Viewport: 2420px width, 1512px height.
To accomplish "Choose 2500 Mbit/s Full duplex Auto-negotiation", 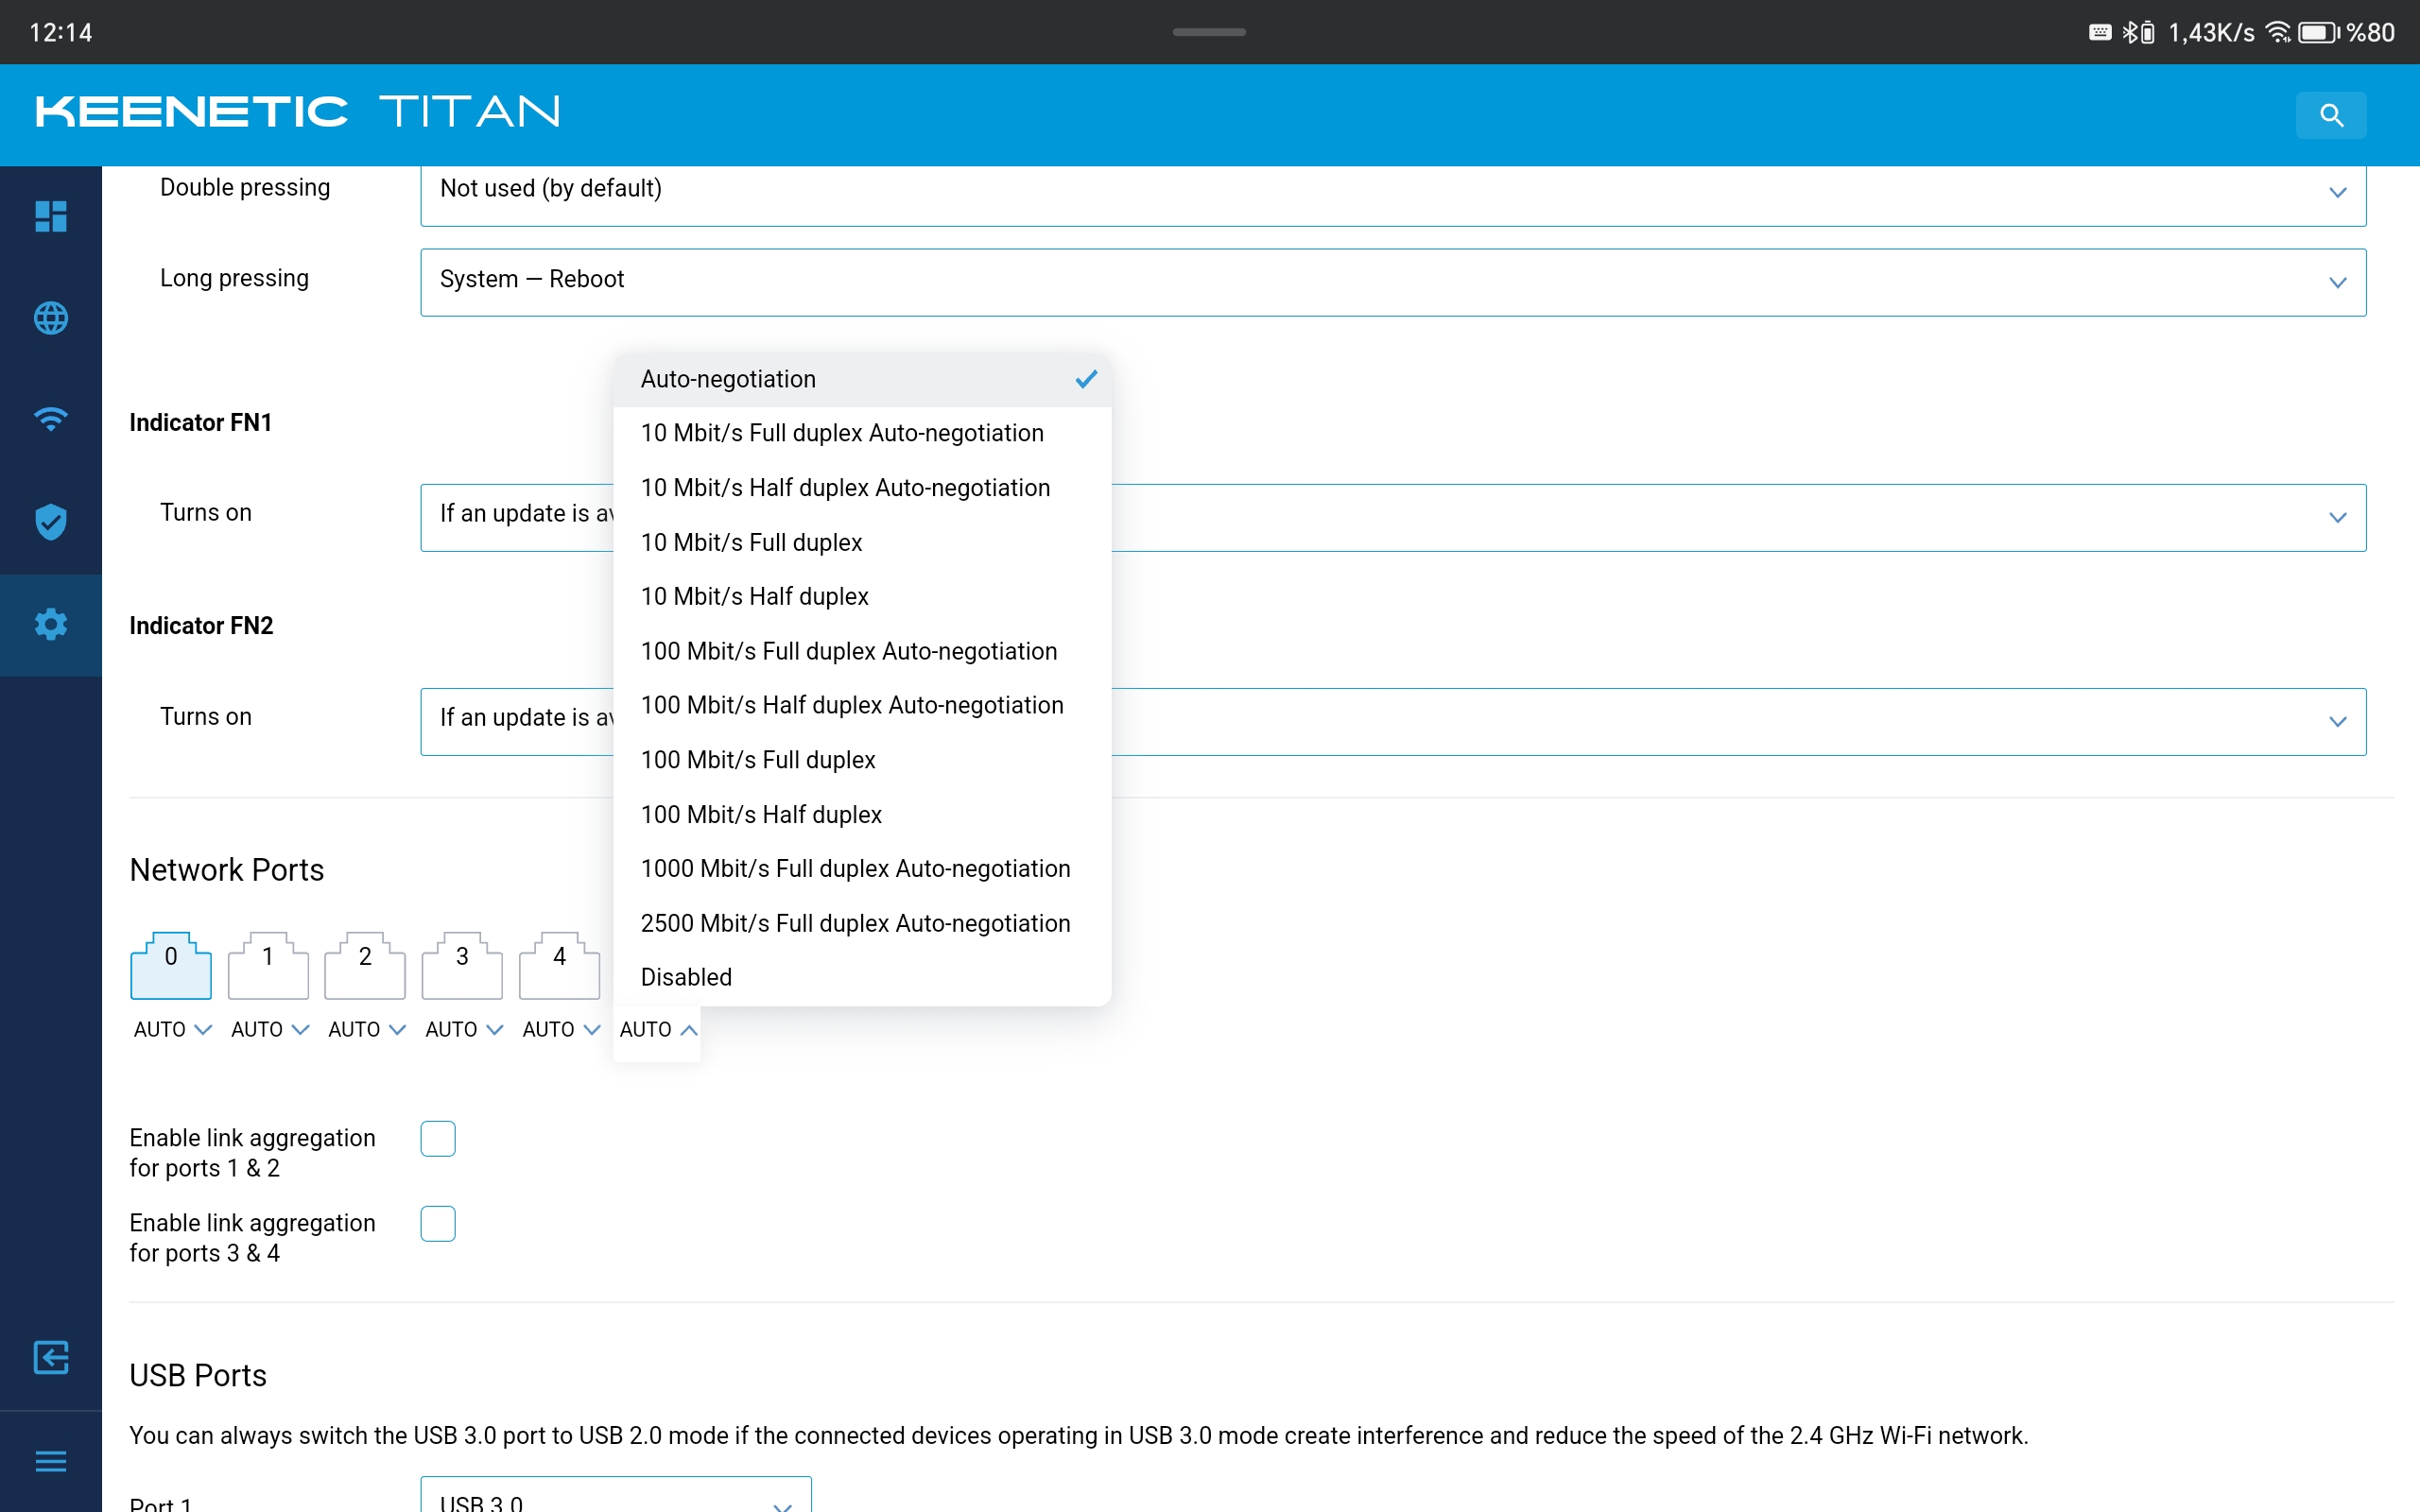I will pos(862,923).
